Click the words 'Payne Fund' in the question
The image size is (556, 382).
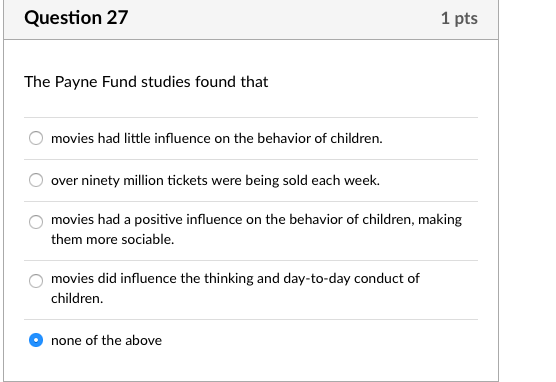96,82
